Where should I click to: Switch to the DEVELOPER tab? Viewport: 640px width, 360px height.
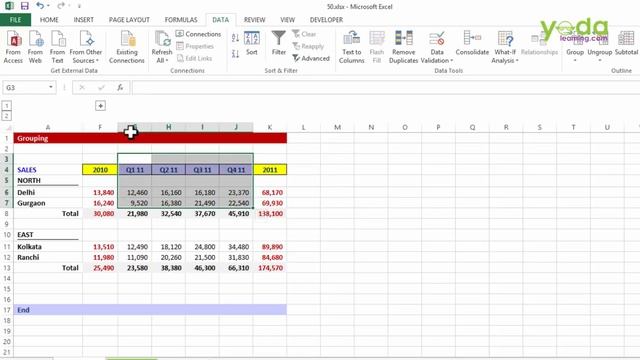pyautogui.click(x=326, y=20)
